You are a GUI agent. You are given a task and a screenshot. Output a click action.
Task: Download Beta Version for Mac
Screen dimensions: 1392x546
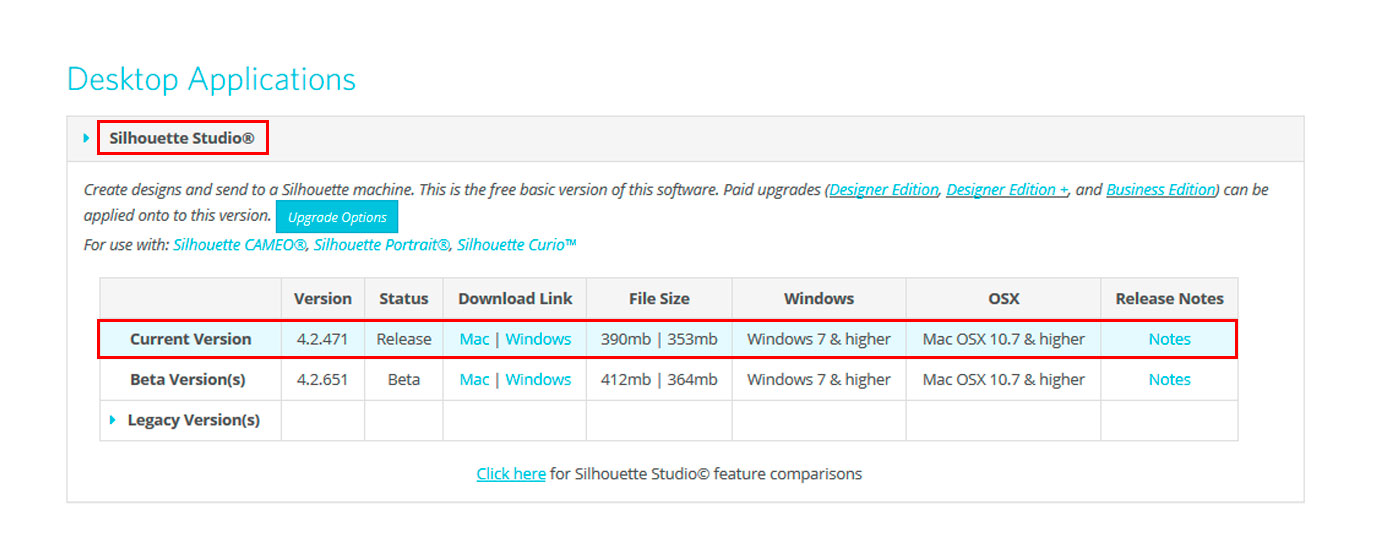(x=474, y=379)
